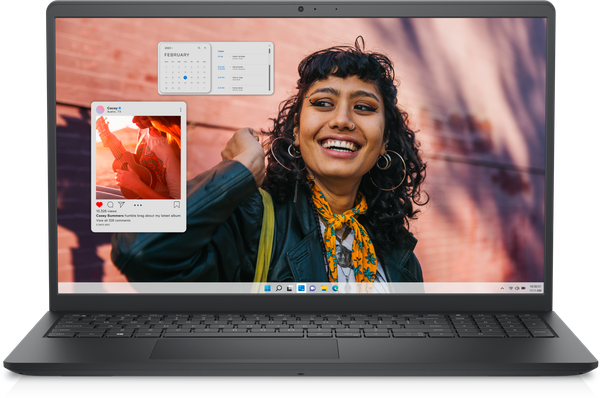Launch Microsoft Edge from taskbar
Screen dimensions: 600x398
coord(335,288)
